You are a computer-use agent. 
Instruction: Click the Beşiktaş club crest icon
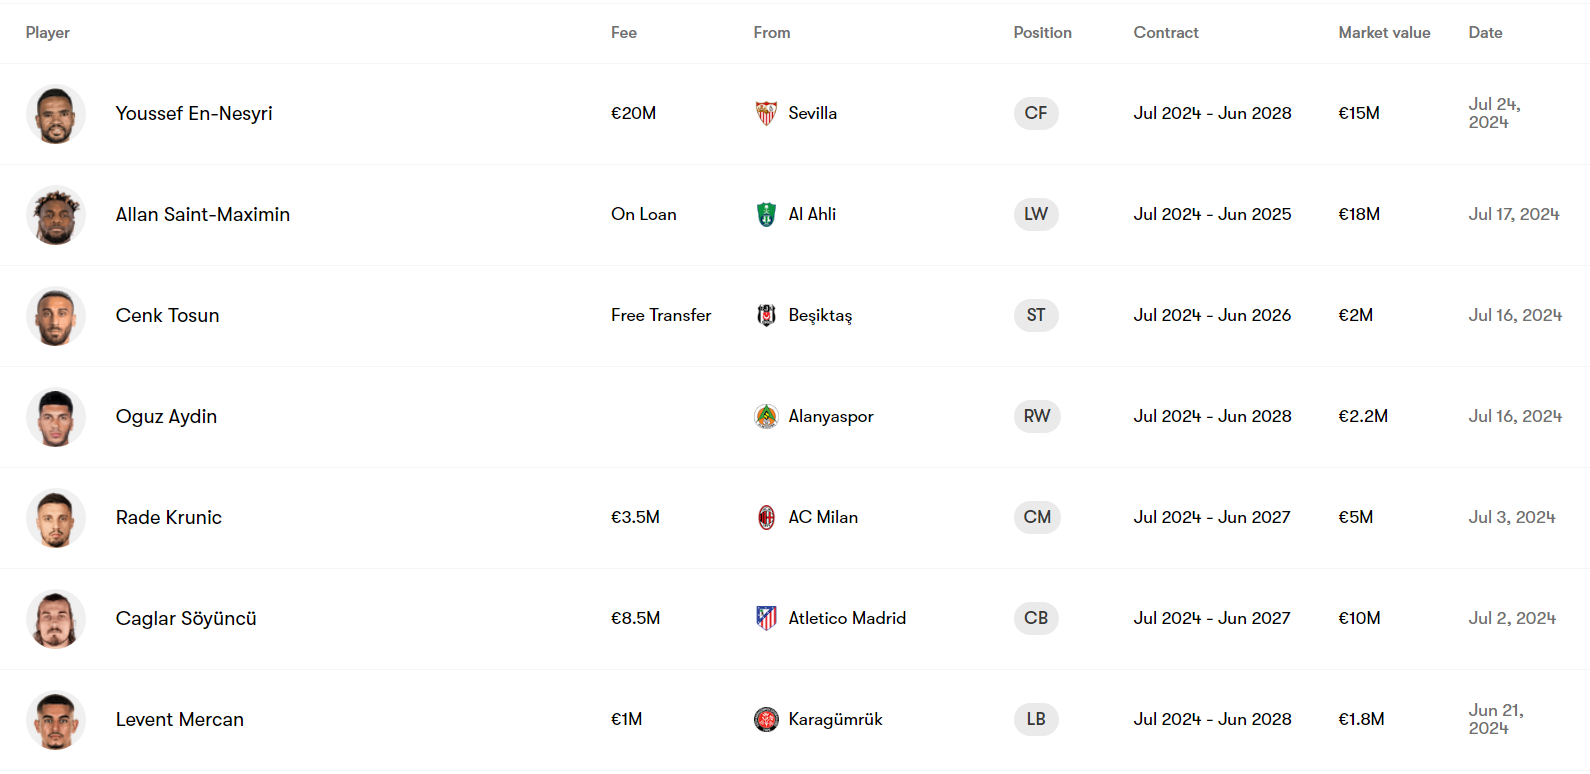[x=766, y=315]
